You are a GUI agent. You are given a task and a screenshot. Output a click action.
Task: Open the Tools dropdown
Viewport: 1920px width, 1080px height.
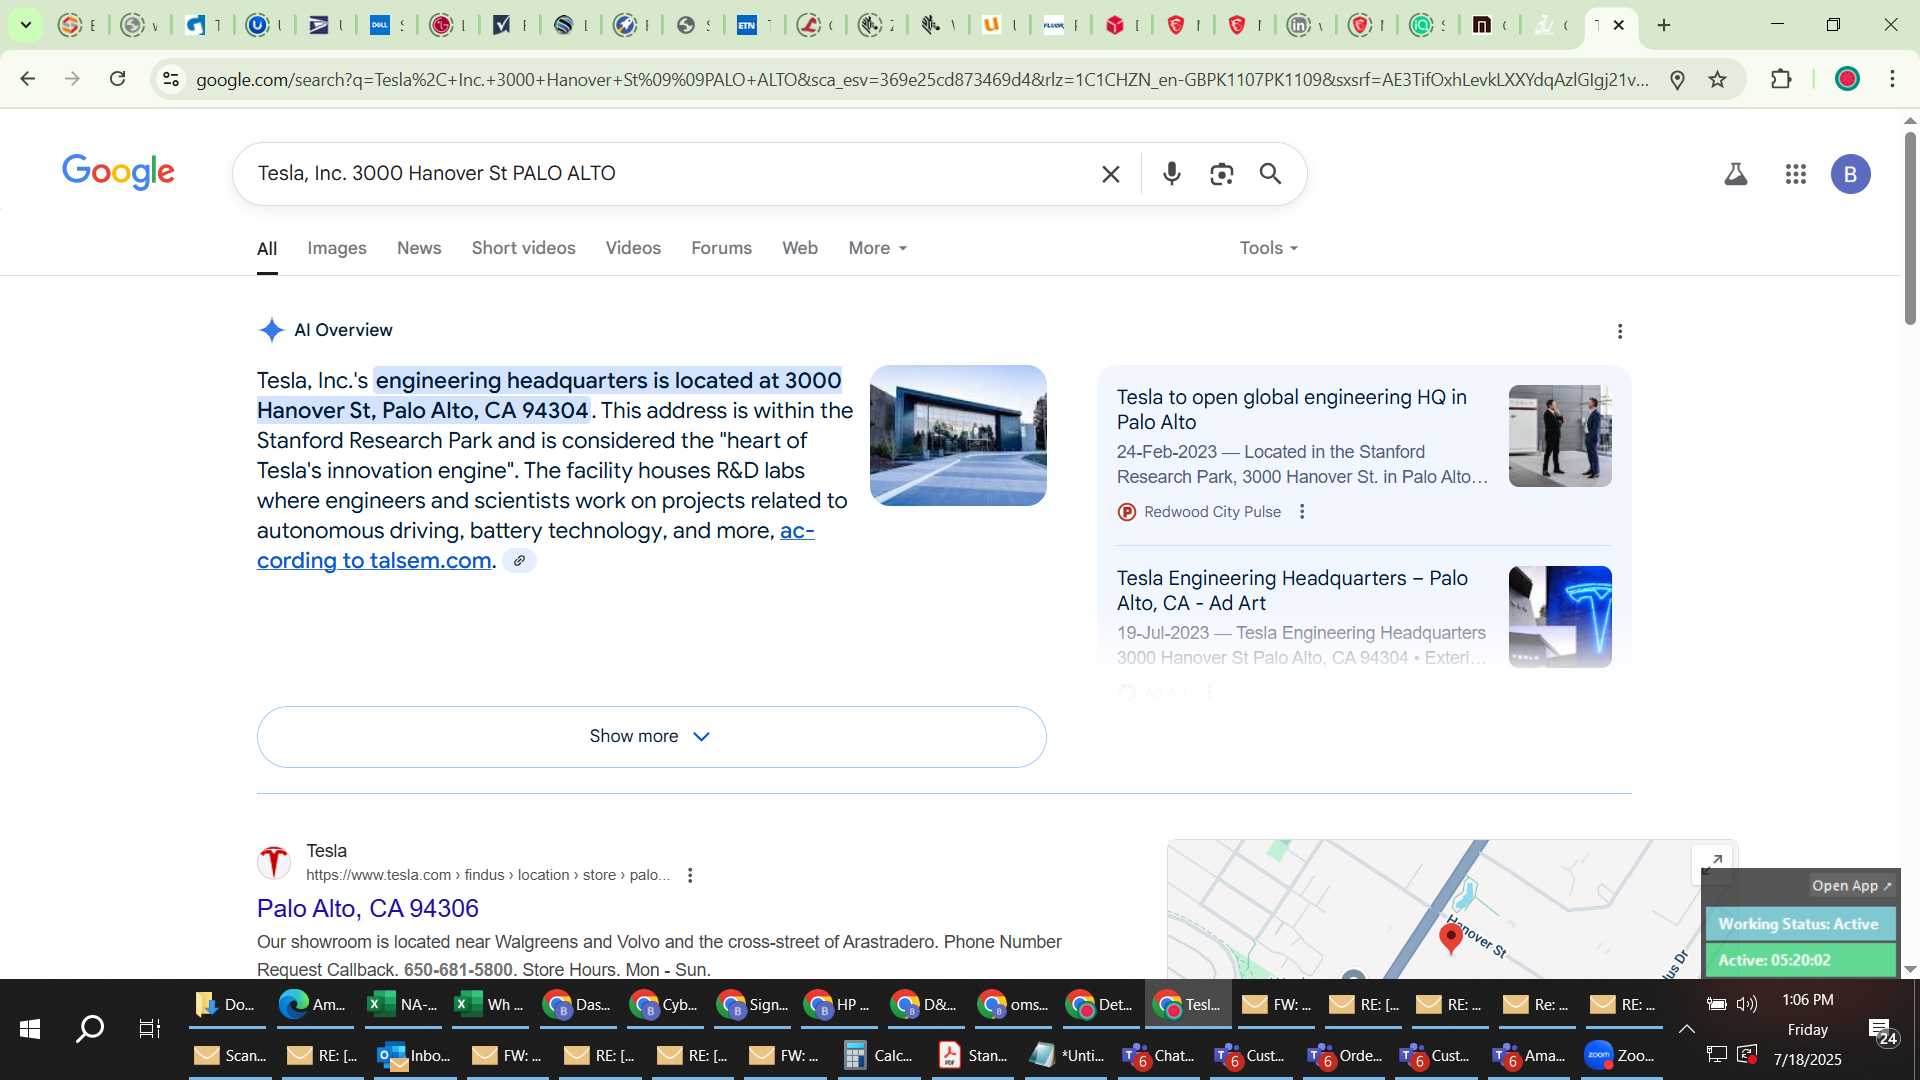pos(1268,248)
